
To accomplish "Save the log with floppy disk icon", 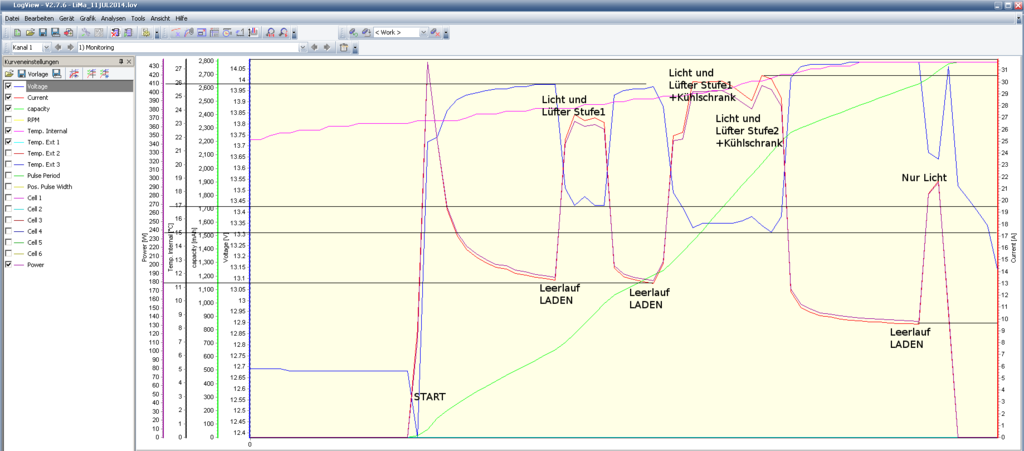I will 43,32.
